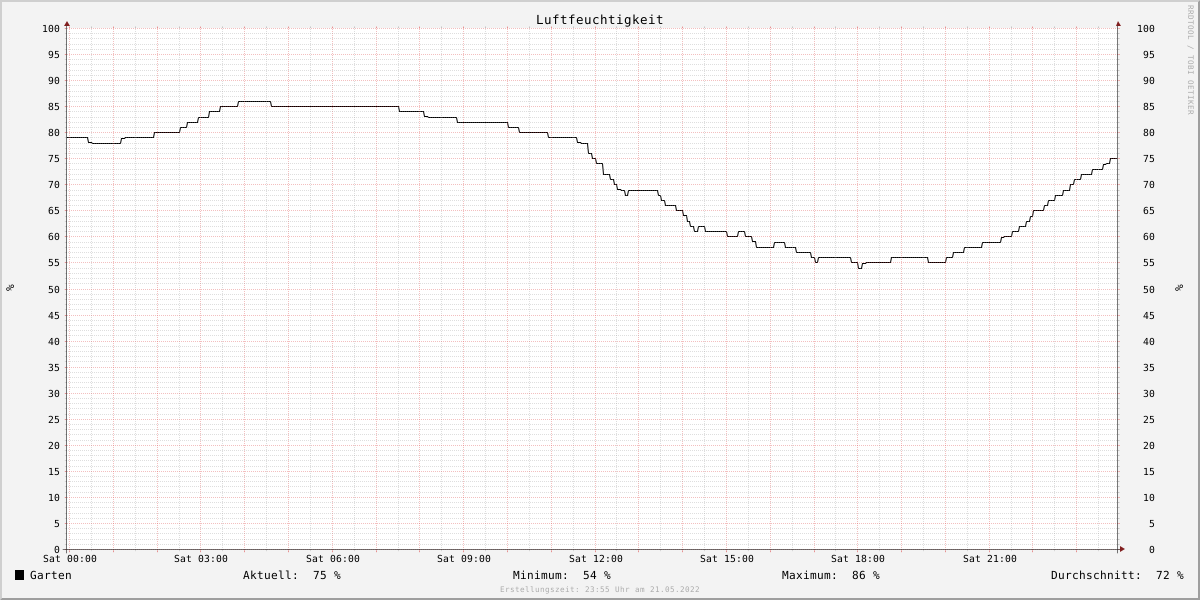The height and width of the screenshot is (600, 1200).
Task: Click the "30" label on the right axis
Action: coord(1148,394)
